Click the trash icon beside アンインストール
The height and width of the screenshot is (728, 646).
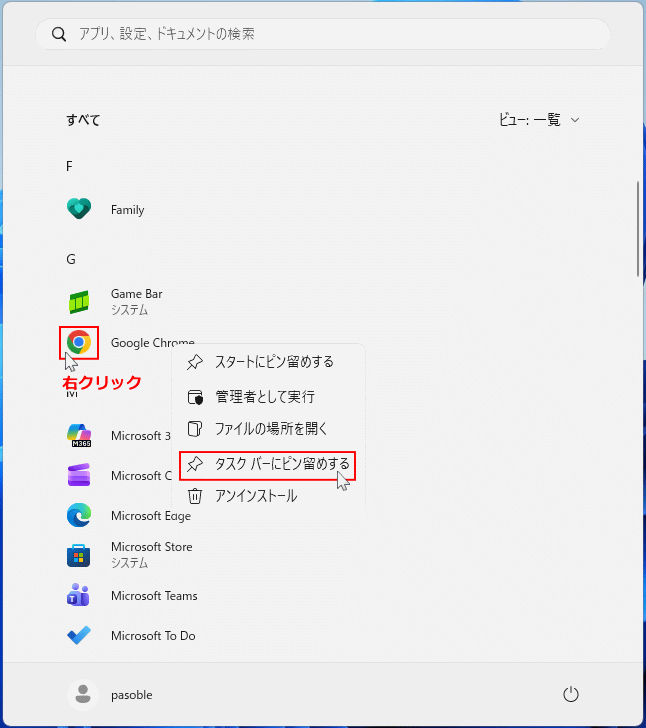click(x=195, y=496)
